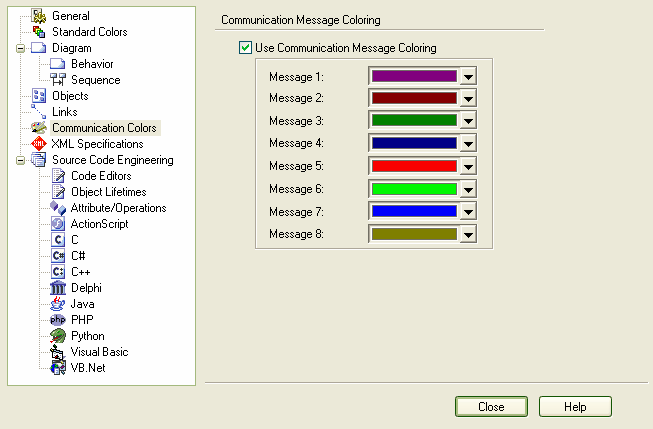Click the Behavior diagram icon
Viewport: 653px width, 429px height.
58,64
